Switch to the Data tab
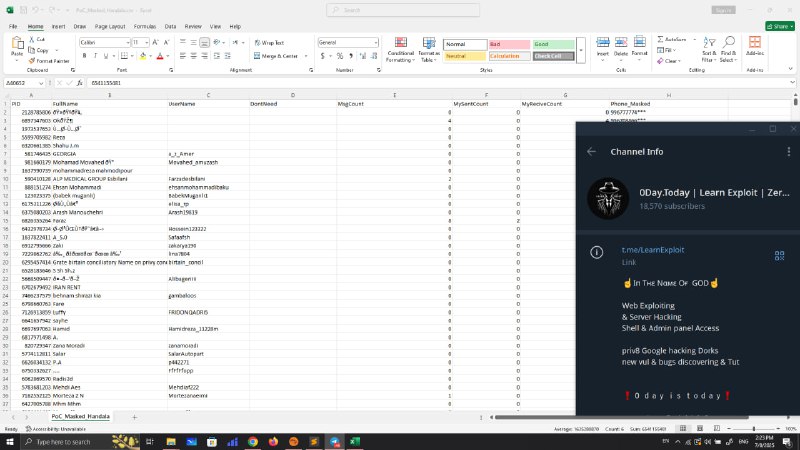The image size is (800, 450). point(170,27)
